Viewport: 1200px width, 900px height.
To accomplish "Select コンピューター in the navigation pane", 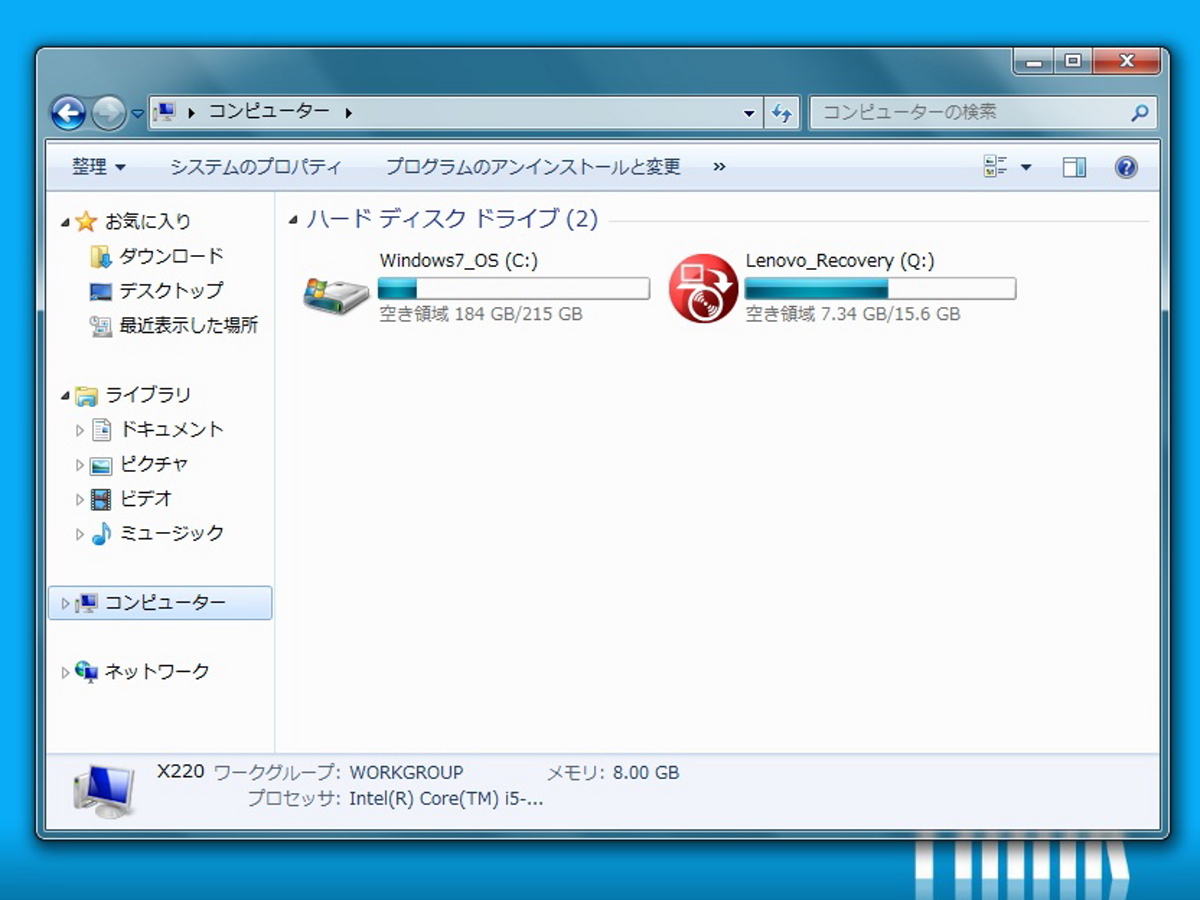I will [160, 603].
